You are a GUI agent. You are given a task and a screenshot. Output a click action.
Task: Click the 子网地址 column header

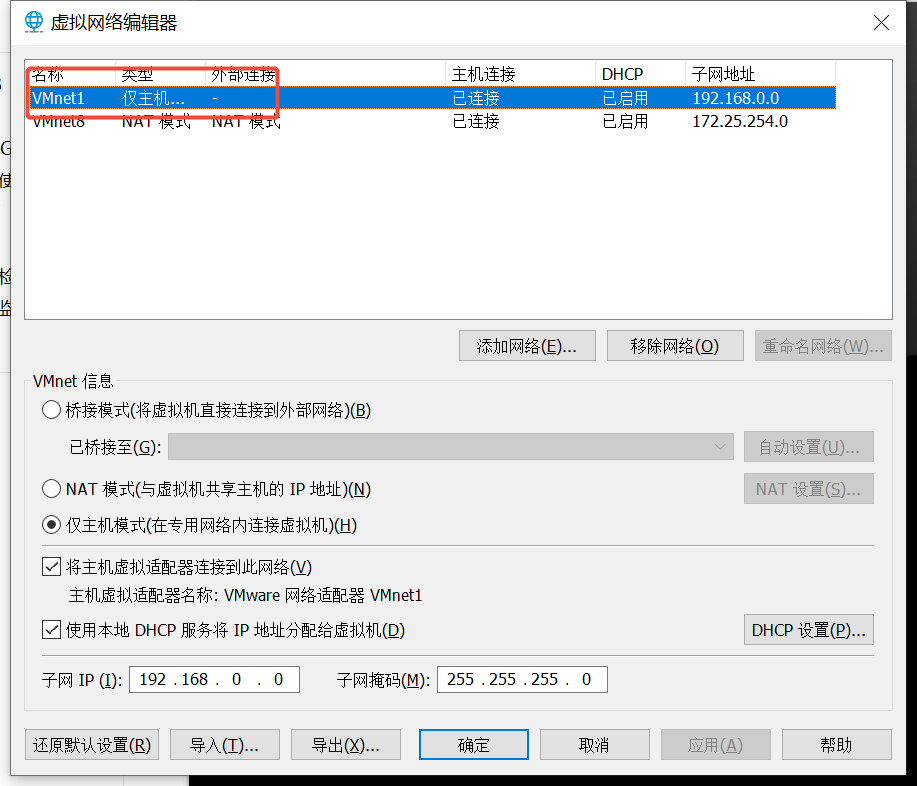760,74
